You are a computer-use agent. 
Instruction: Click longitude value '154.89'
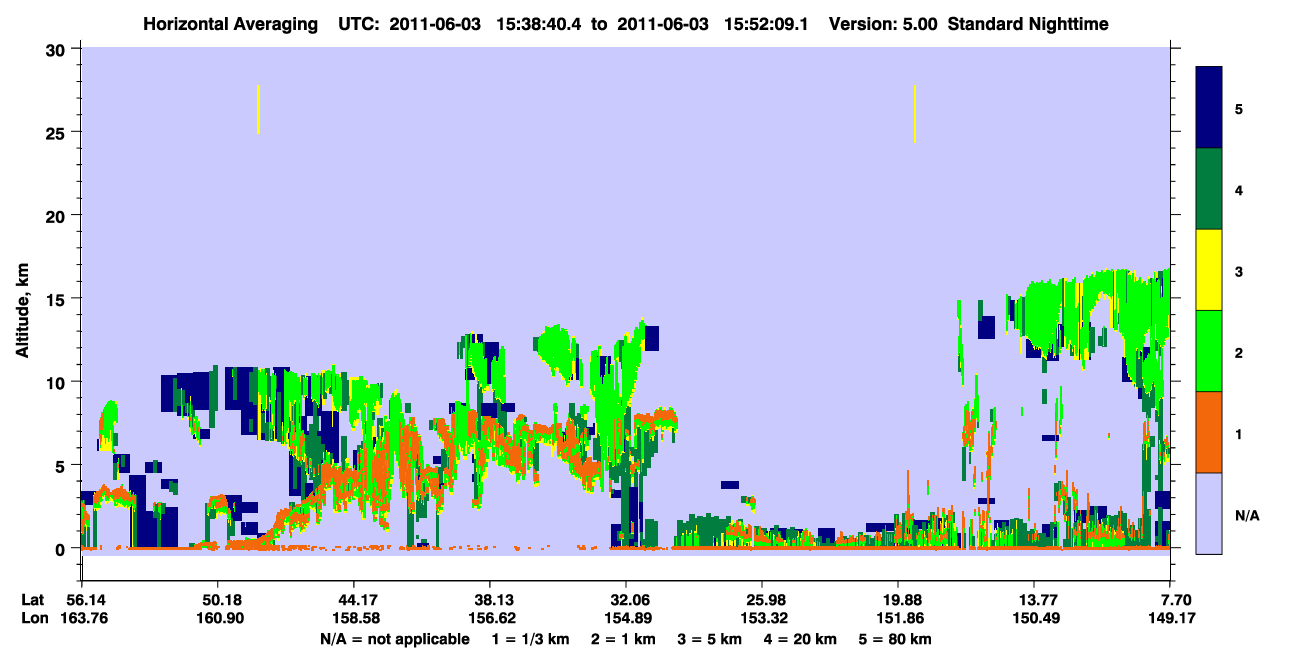(626, 619)
